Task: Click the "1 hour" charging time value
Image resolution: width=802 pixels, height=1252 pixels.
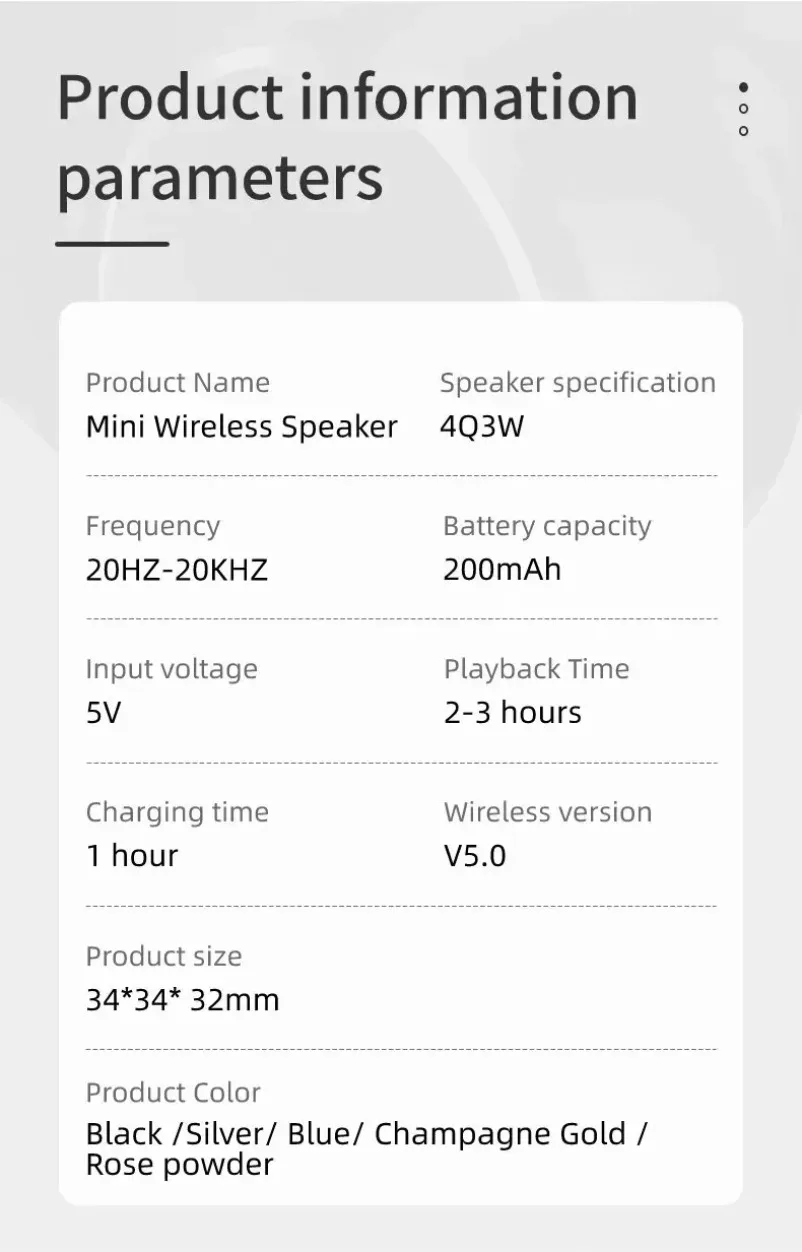Action: [131, 856]
